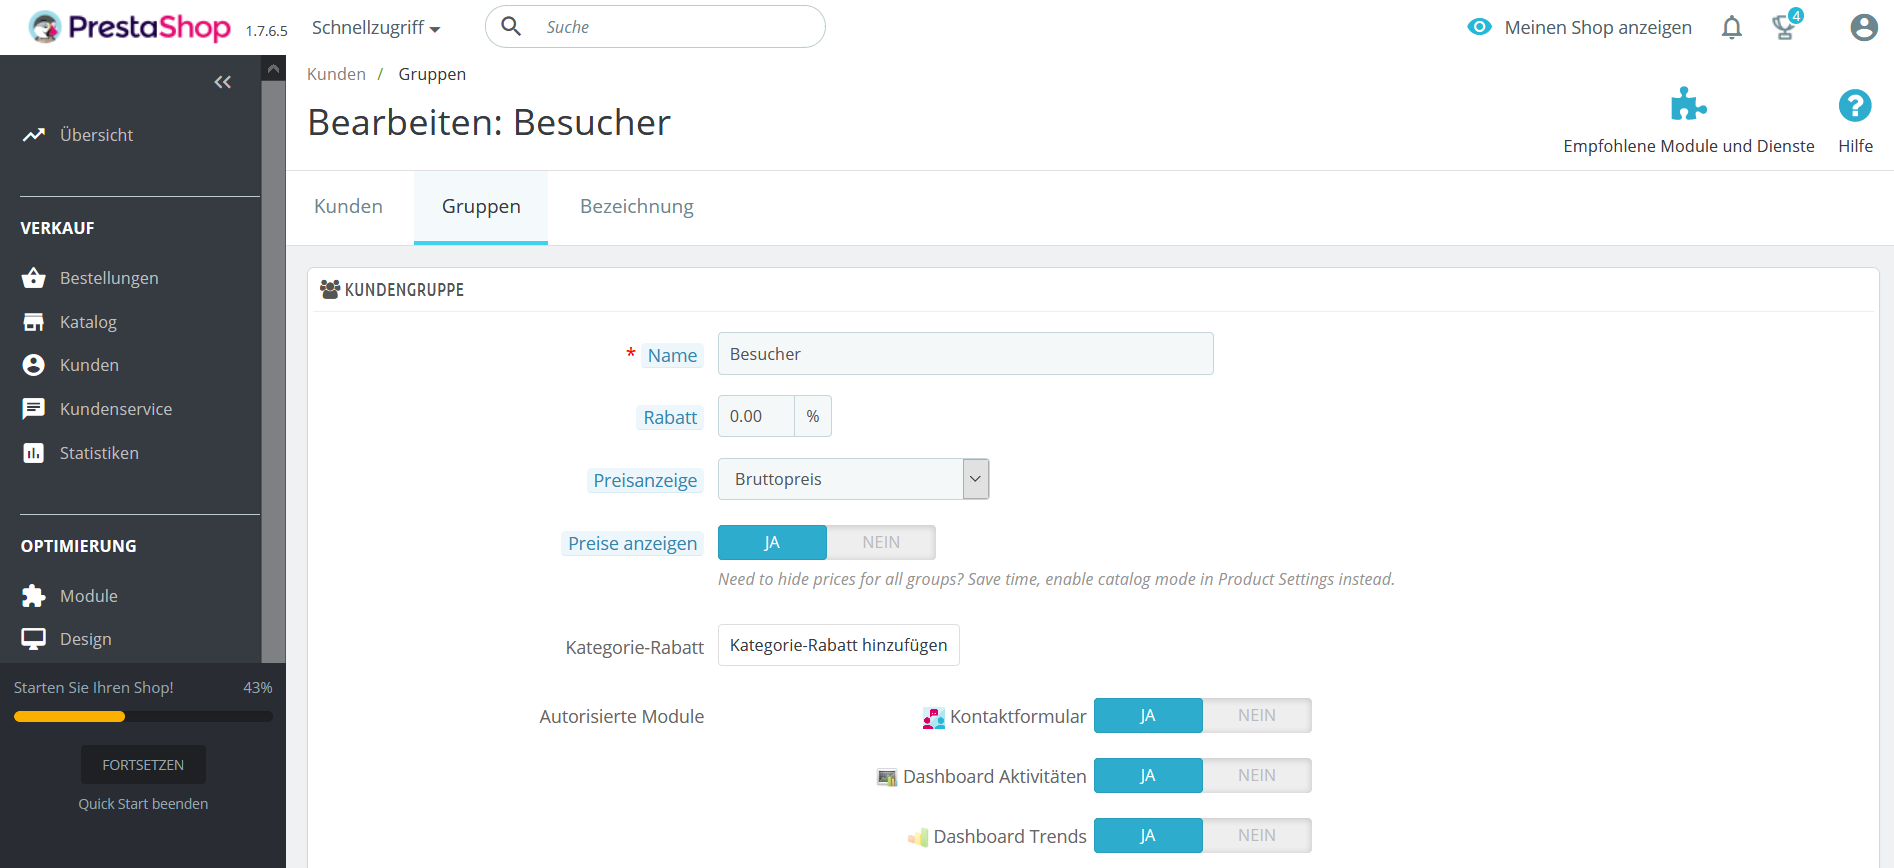Image resolution: width=1894 pixels, height=868 pixels.
Task: Expand the Schnellzugriff dropdown
Action: pos(376,28)
